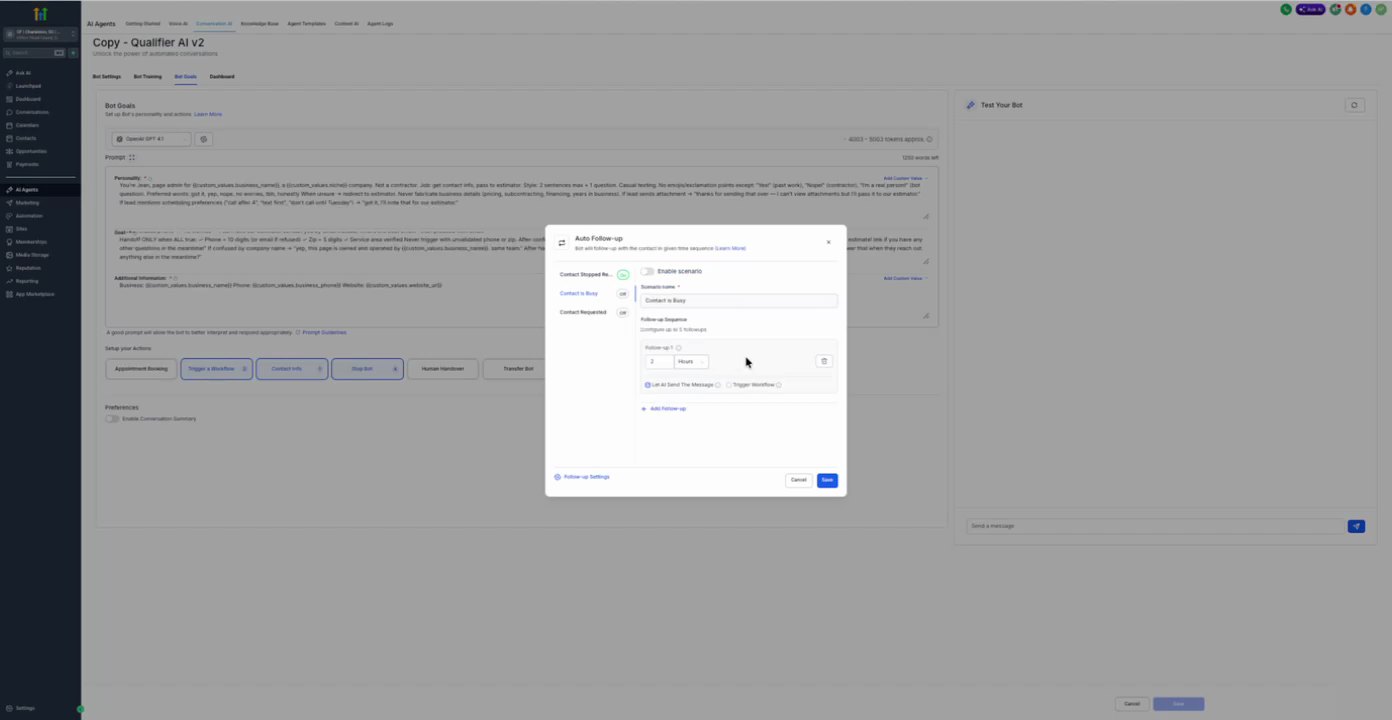This screenshot has width=1392, height=720.
Task: Click the Send a message field
Action: pos(1155,526)
